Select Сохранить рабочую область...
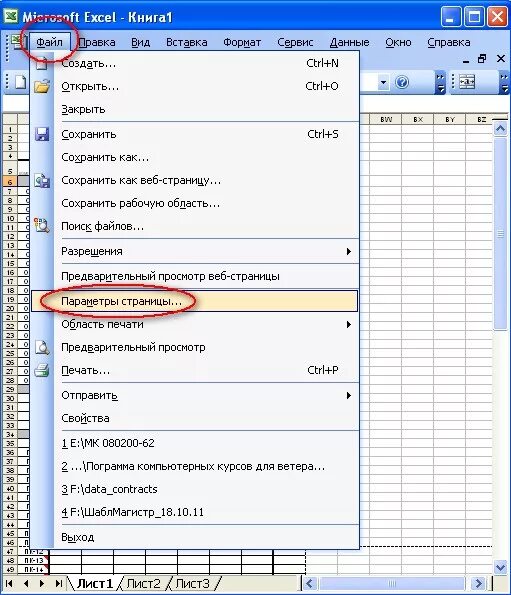Viewport: 511px width, 595px height. pyautogui.click(x=195, y=203)
